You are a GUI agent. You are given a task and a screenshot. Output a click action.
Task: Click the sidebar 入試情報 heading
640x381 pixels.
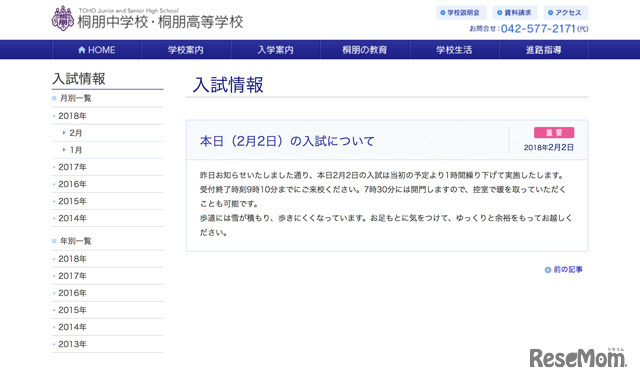[79, 78]
